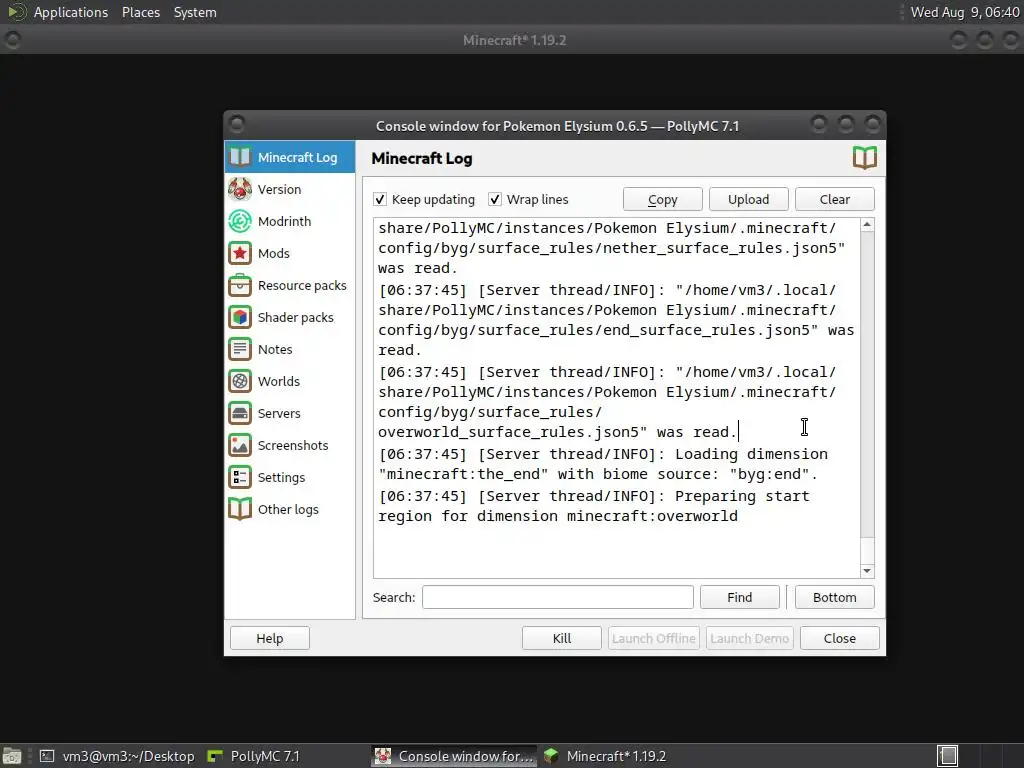Image resolution: width=1024 pixels, height=768 pixels.
Task: Switch to the Worlds page label
Action: 279,381
